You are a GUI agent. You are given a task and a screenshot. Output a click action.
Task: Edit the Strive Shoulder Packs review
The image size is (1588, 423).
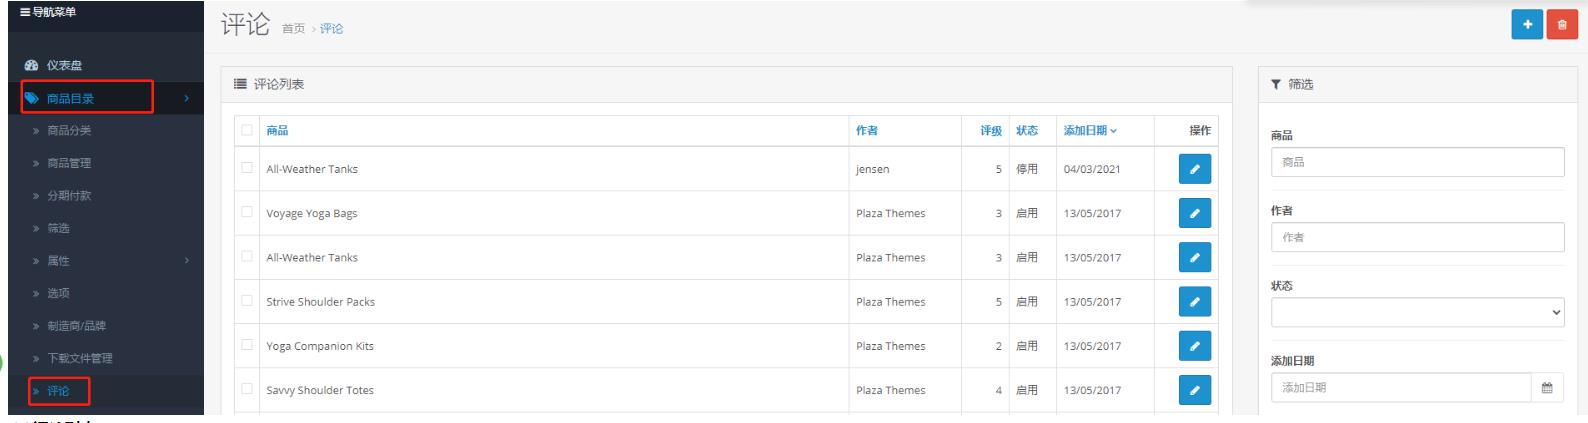(1195, 302)
